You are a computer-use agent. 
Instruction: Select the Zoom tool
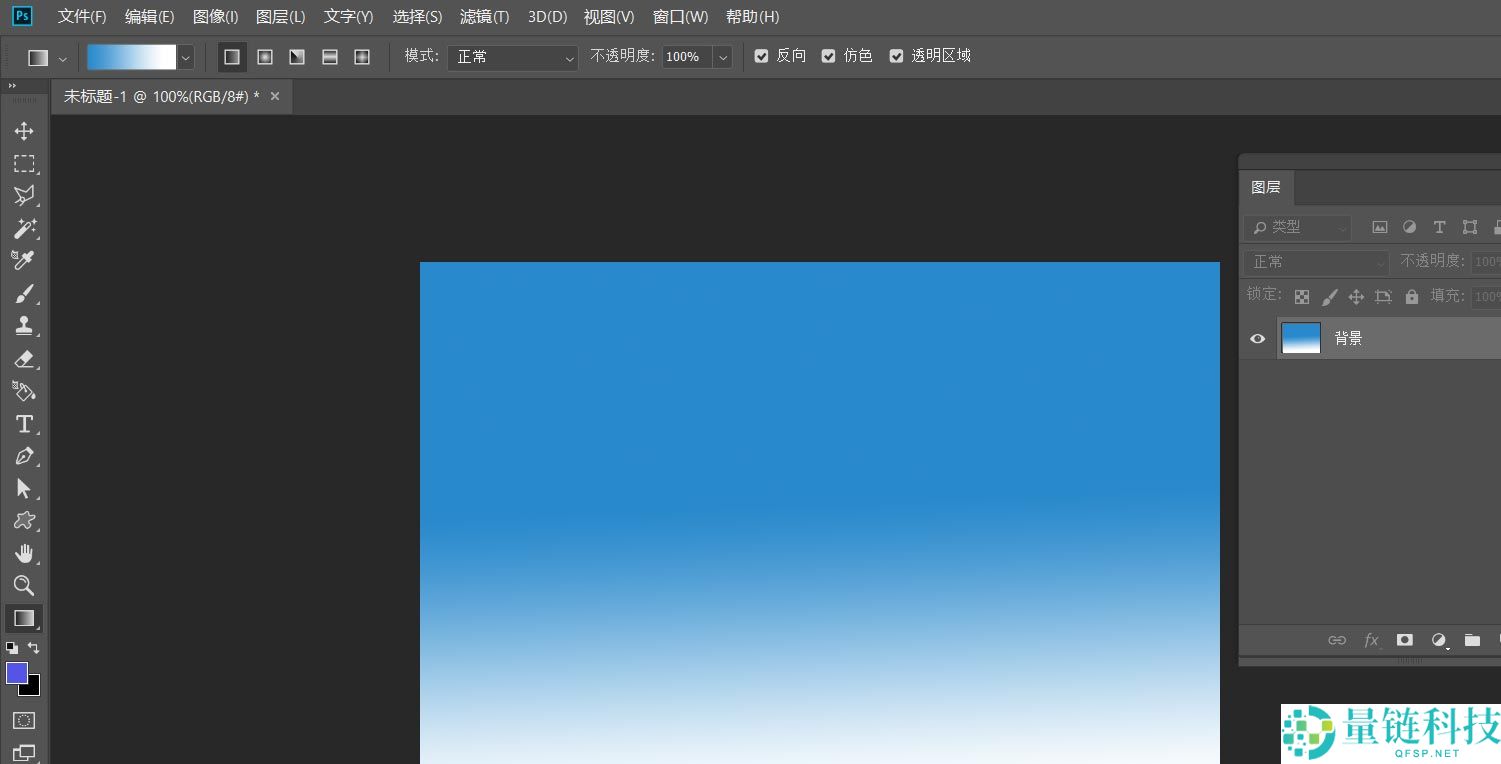point(24,586)
